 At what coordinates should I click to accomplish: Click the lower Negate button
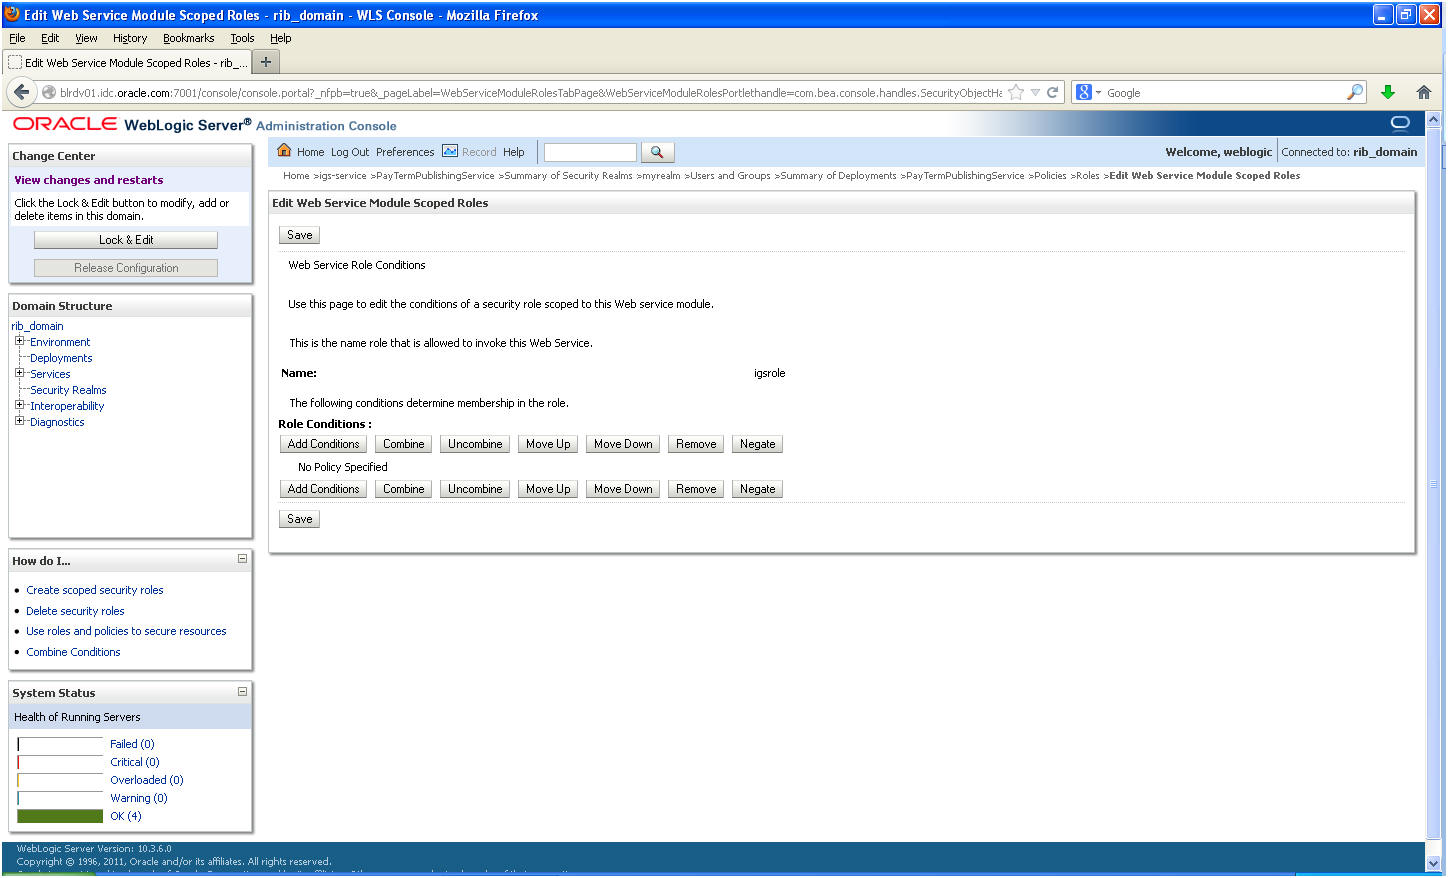click(x=757, y=489)
